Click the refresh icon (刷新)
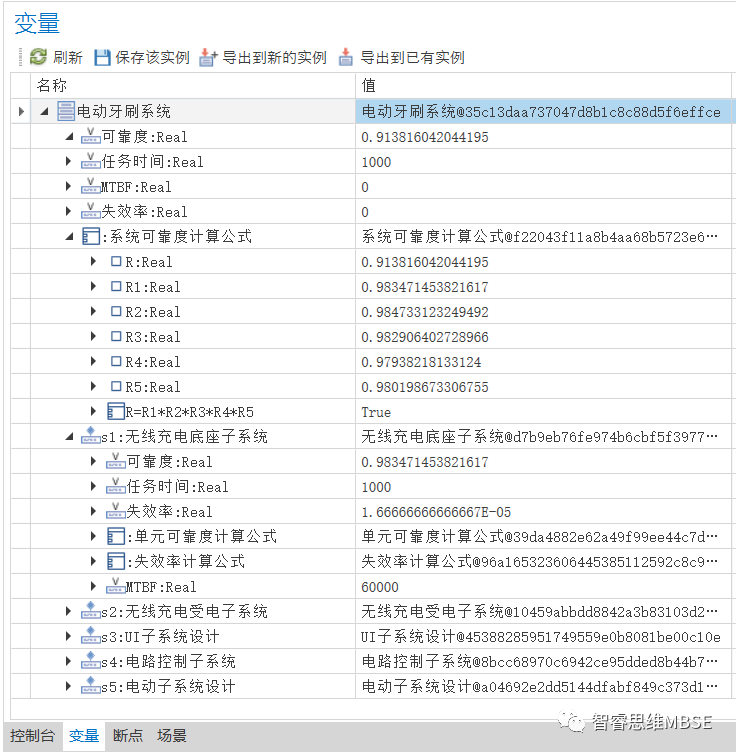Viewport: 736px width, 754px height. coord(38,57)
